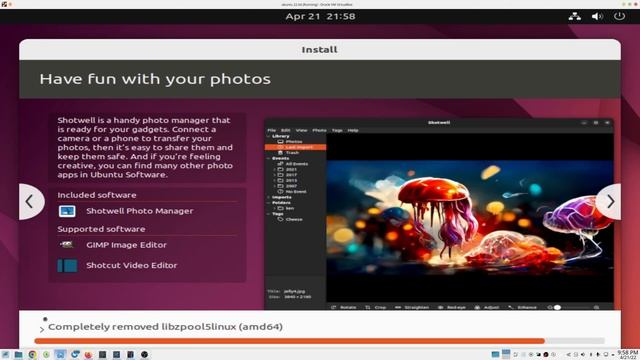
Task: Click the 'Completely removed libzpool5linux (amd64)' status
Action: pyautogui.click(x=165, y=327)
